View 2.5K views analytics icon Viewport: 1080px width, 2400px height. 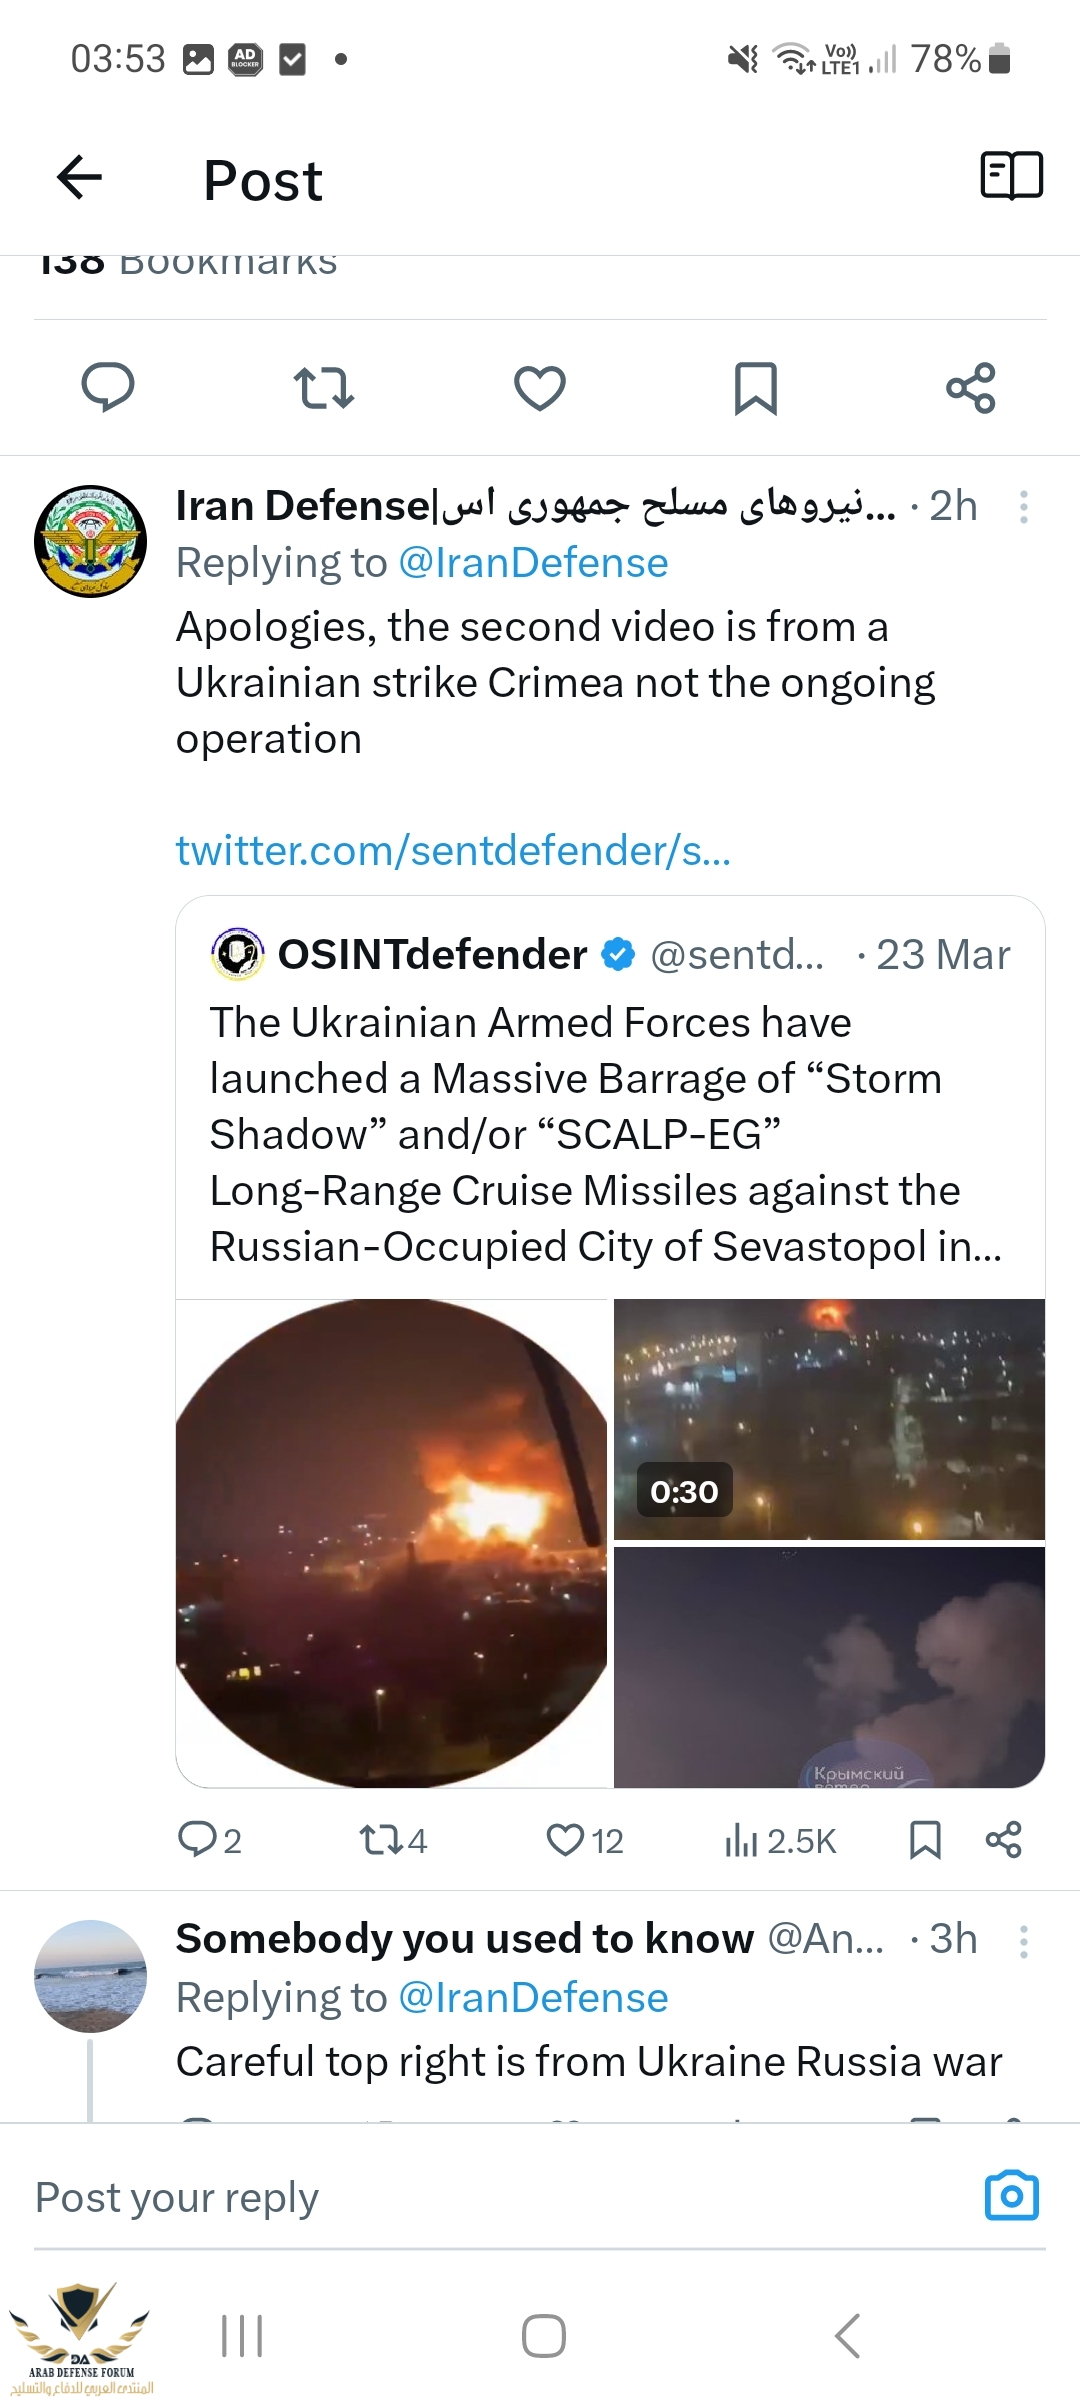tap(780, 1840)
